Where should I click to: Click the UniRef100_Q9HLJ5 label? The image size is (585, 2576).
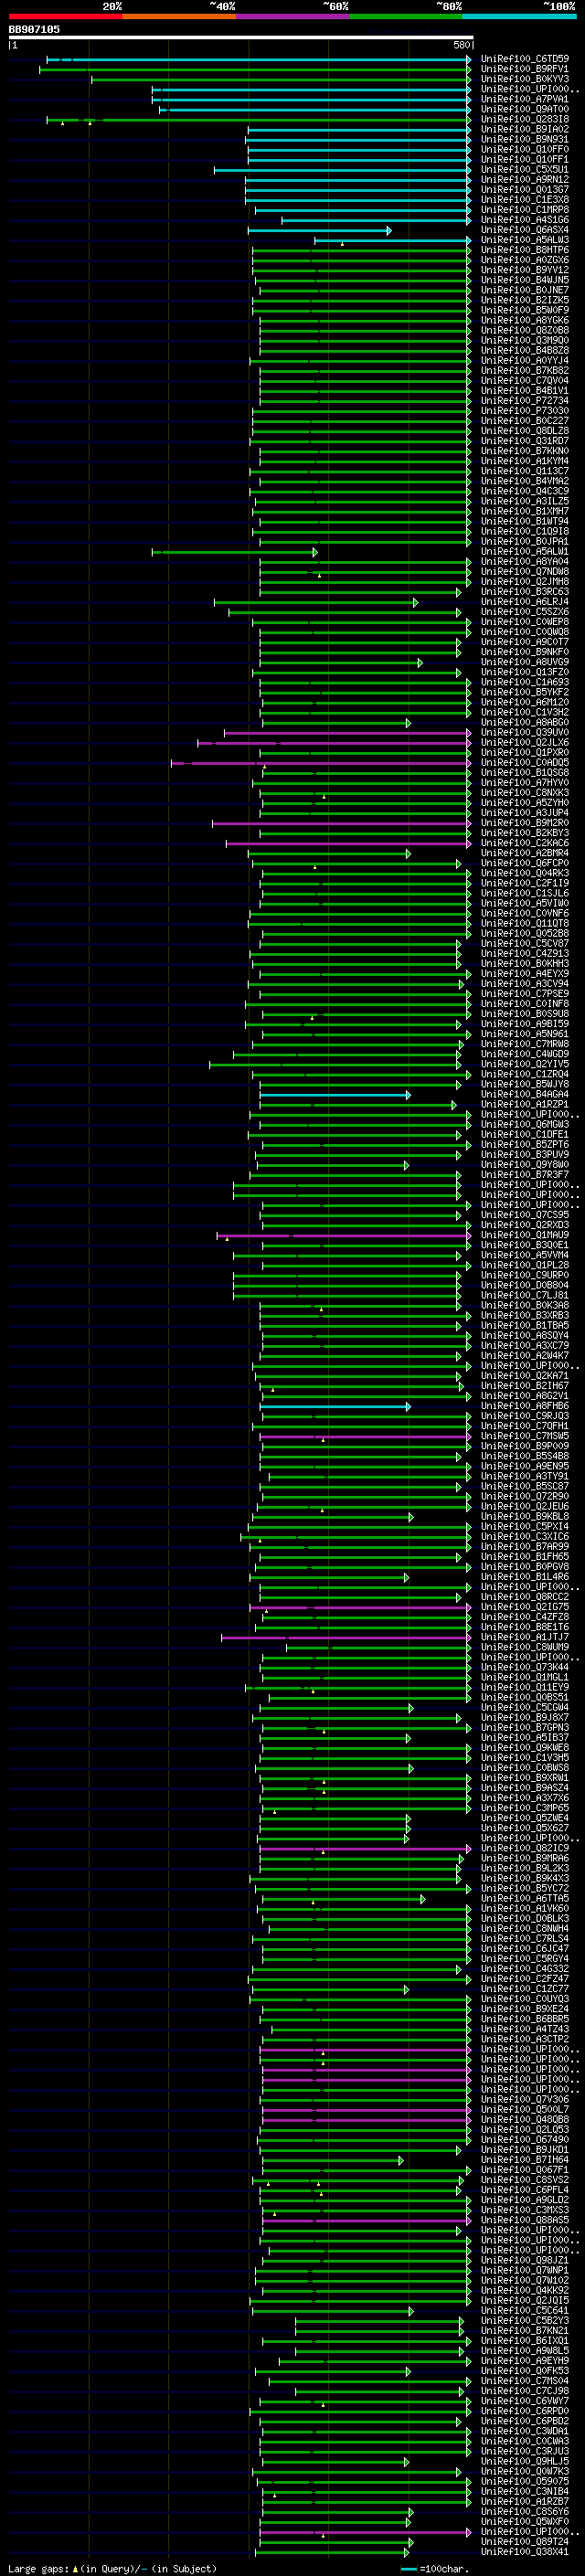point(525,2463)
